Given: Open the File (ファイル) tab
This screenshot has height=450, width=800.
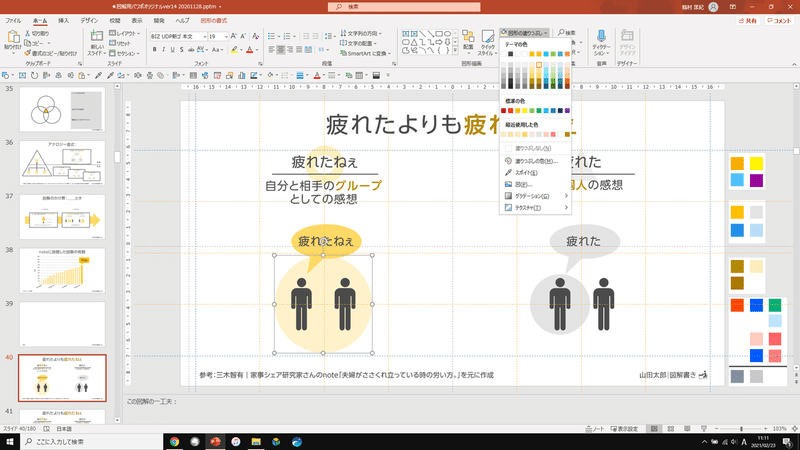Looking at the screenshot, I should 13,21.
